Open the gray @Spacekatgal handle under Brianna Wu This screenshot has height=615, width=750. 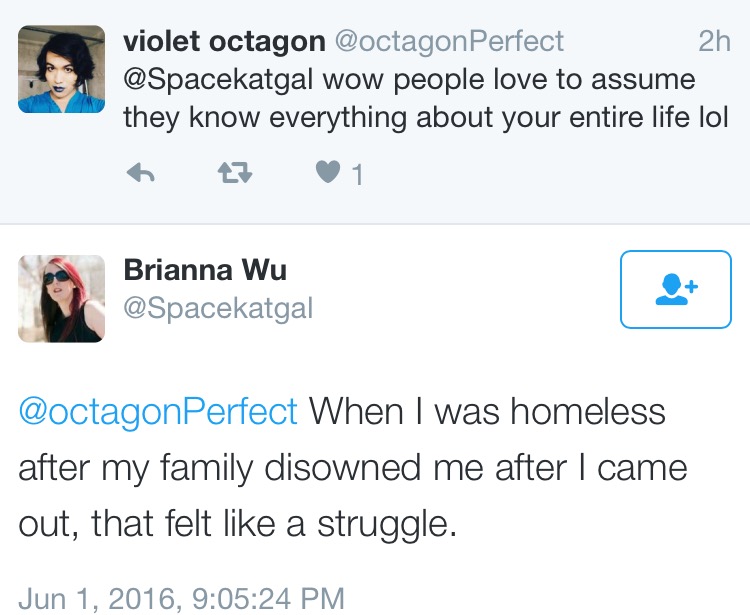[218, 308]
